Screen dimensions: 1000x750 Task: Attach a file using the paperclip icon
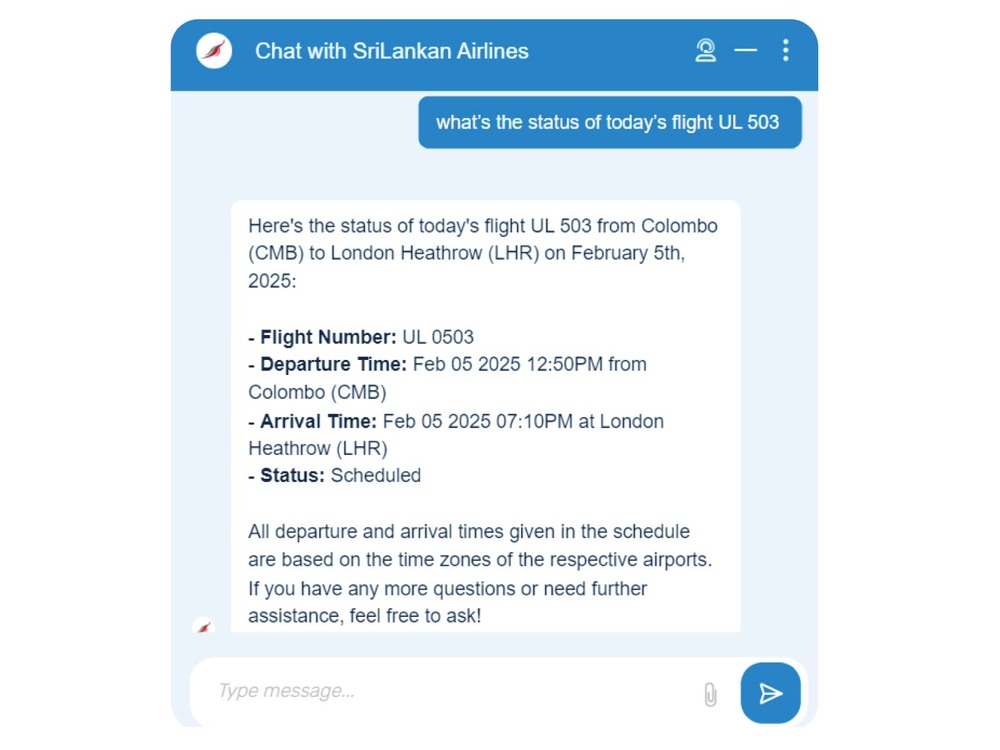point(710,694)
